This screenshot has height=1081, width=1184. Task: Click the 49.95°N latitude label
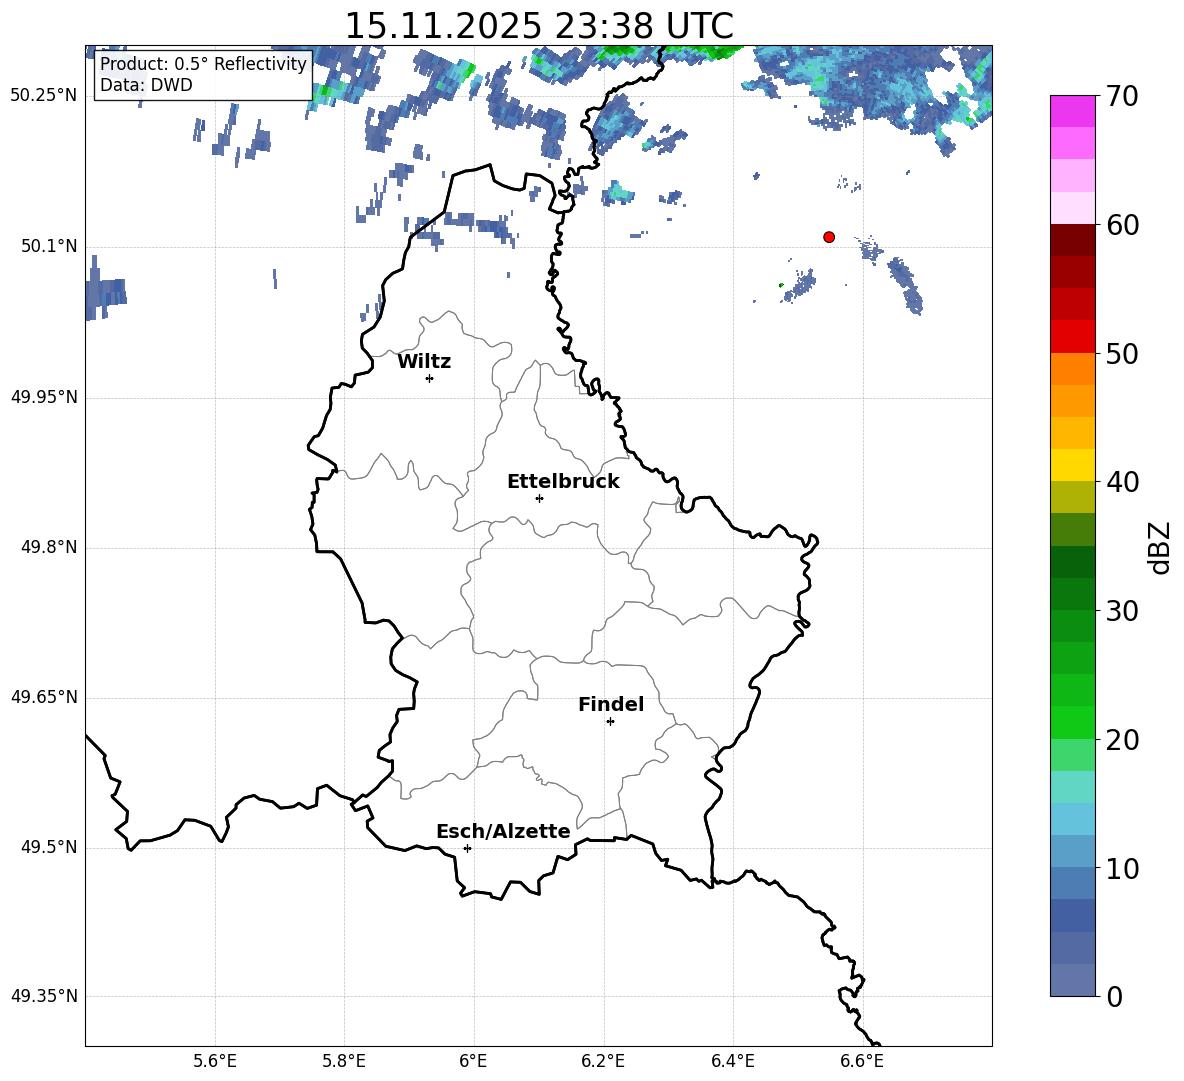[44, 396]
